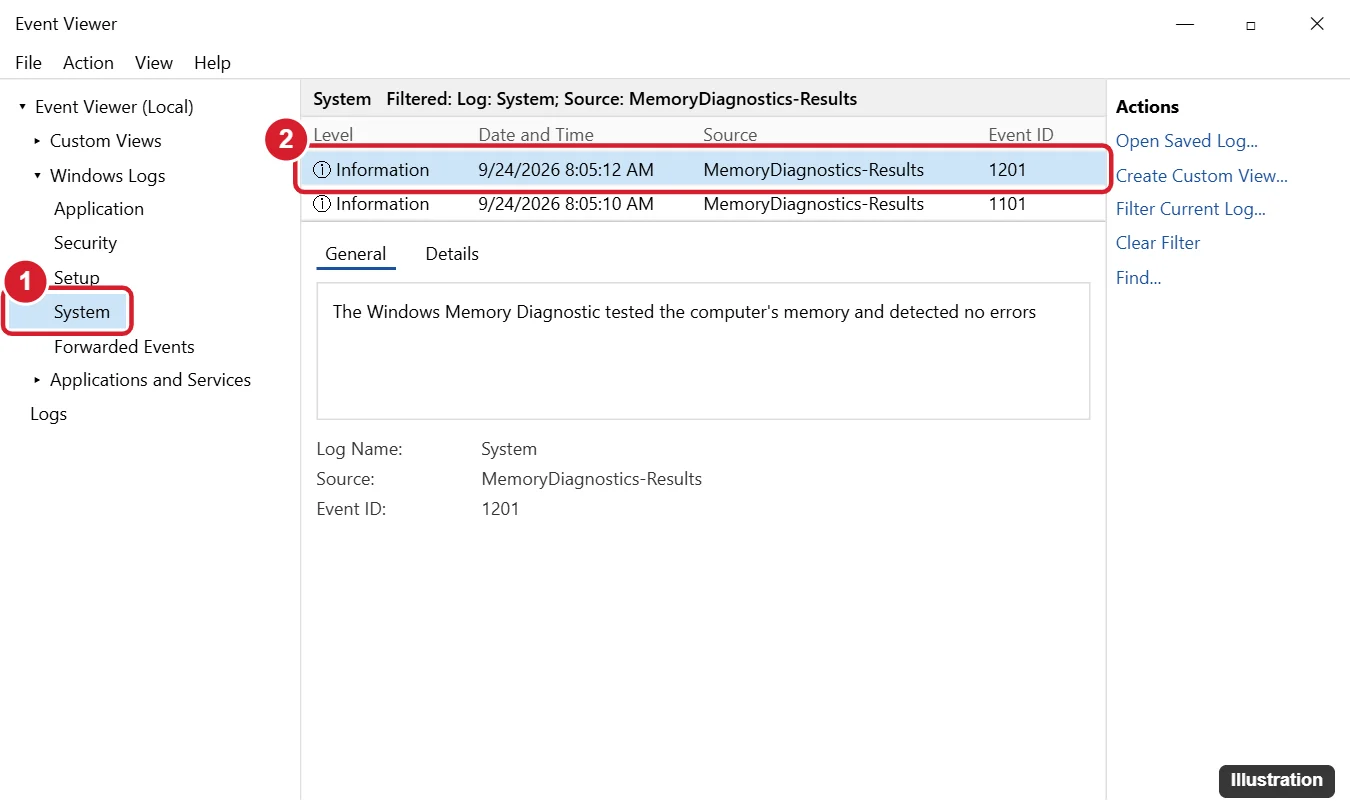Click the info icon in the 1101 event row
This screenshot has height=810, width=1350.
click(322, 204)
